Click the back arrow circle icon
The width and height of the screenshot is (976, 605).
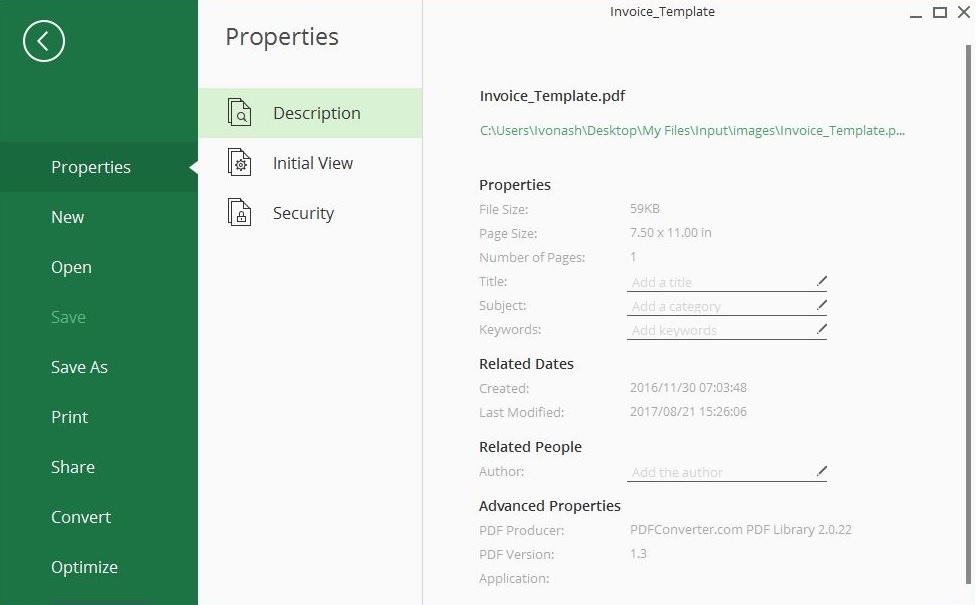point(44,41)
